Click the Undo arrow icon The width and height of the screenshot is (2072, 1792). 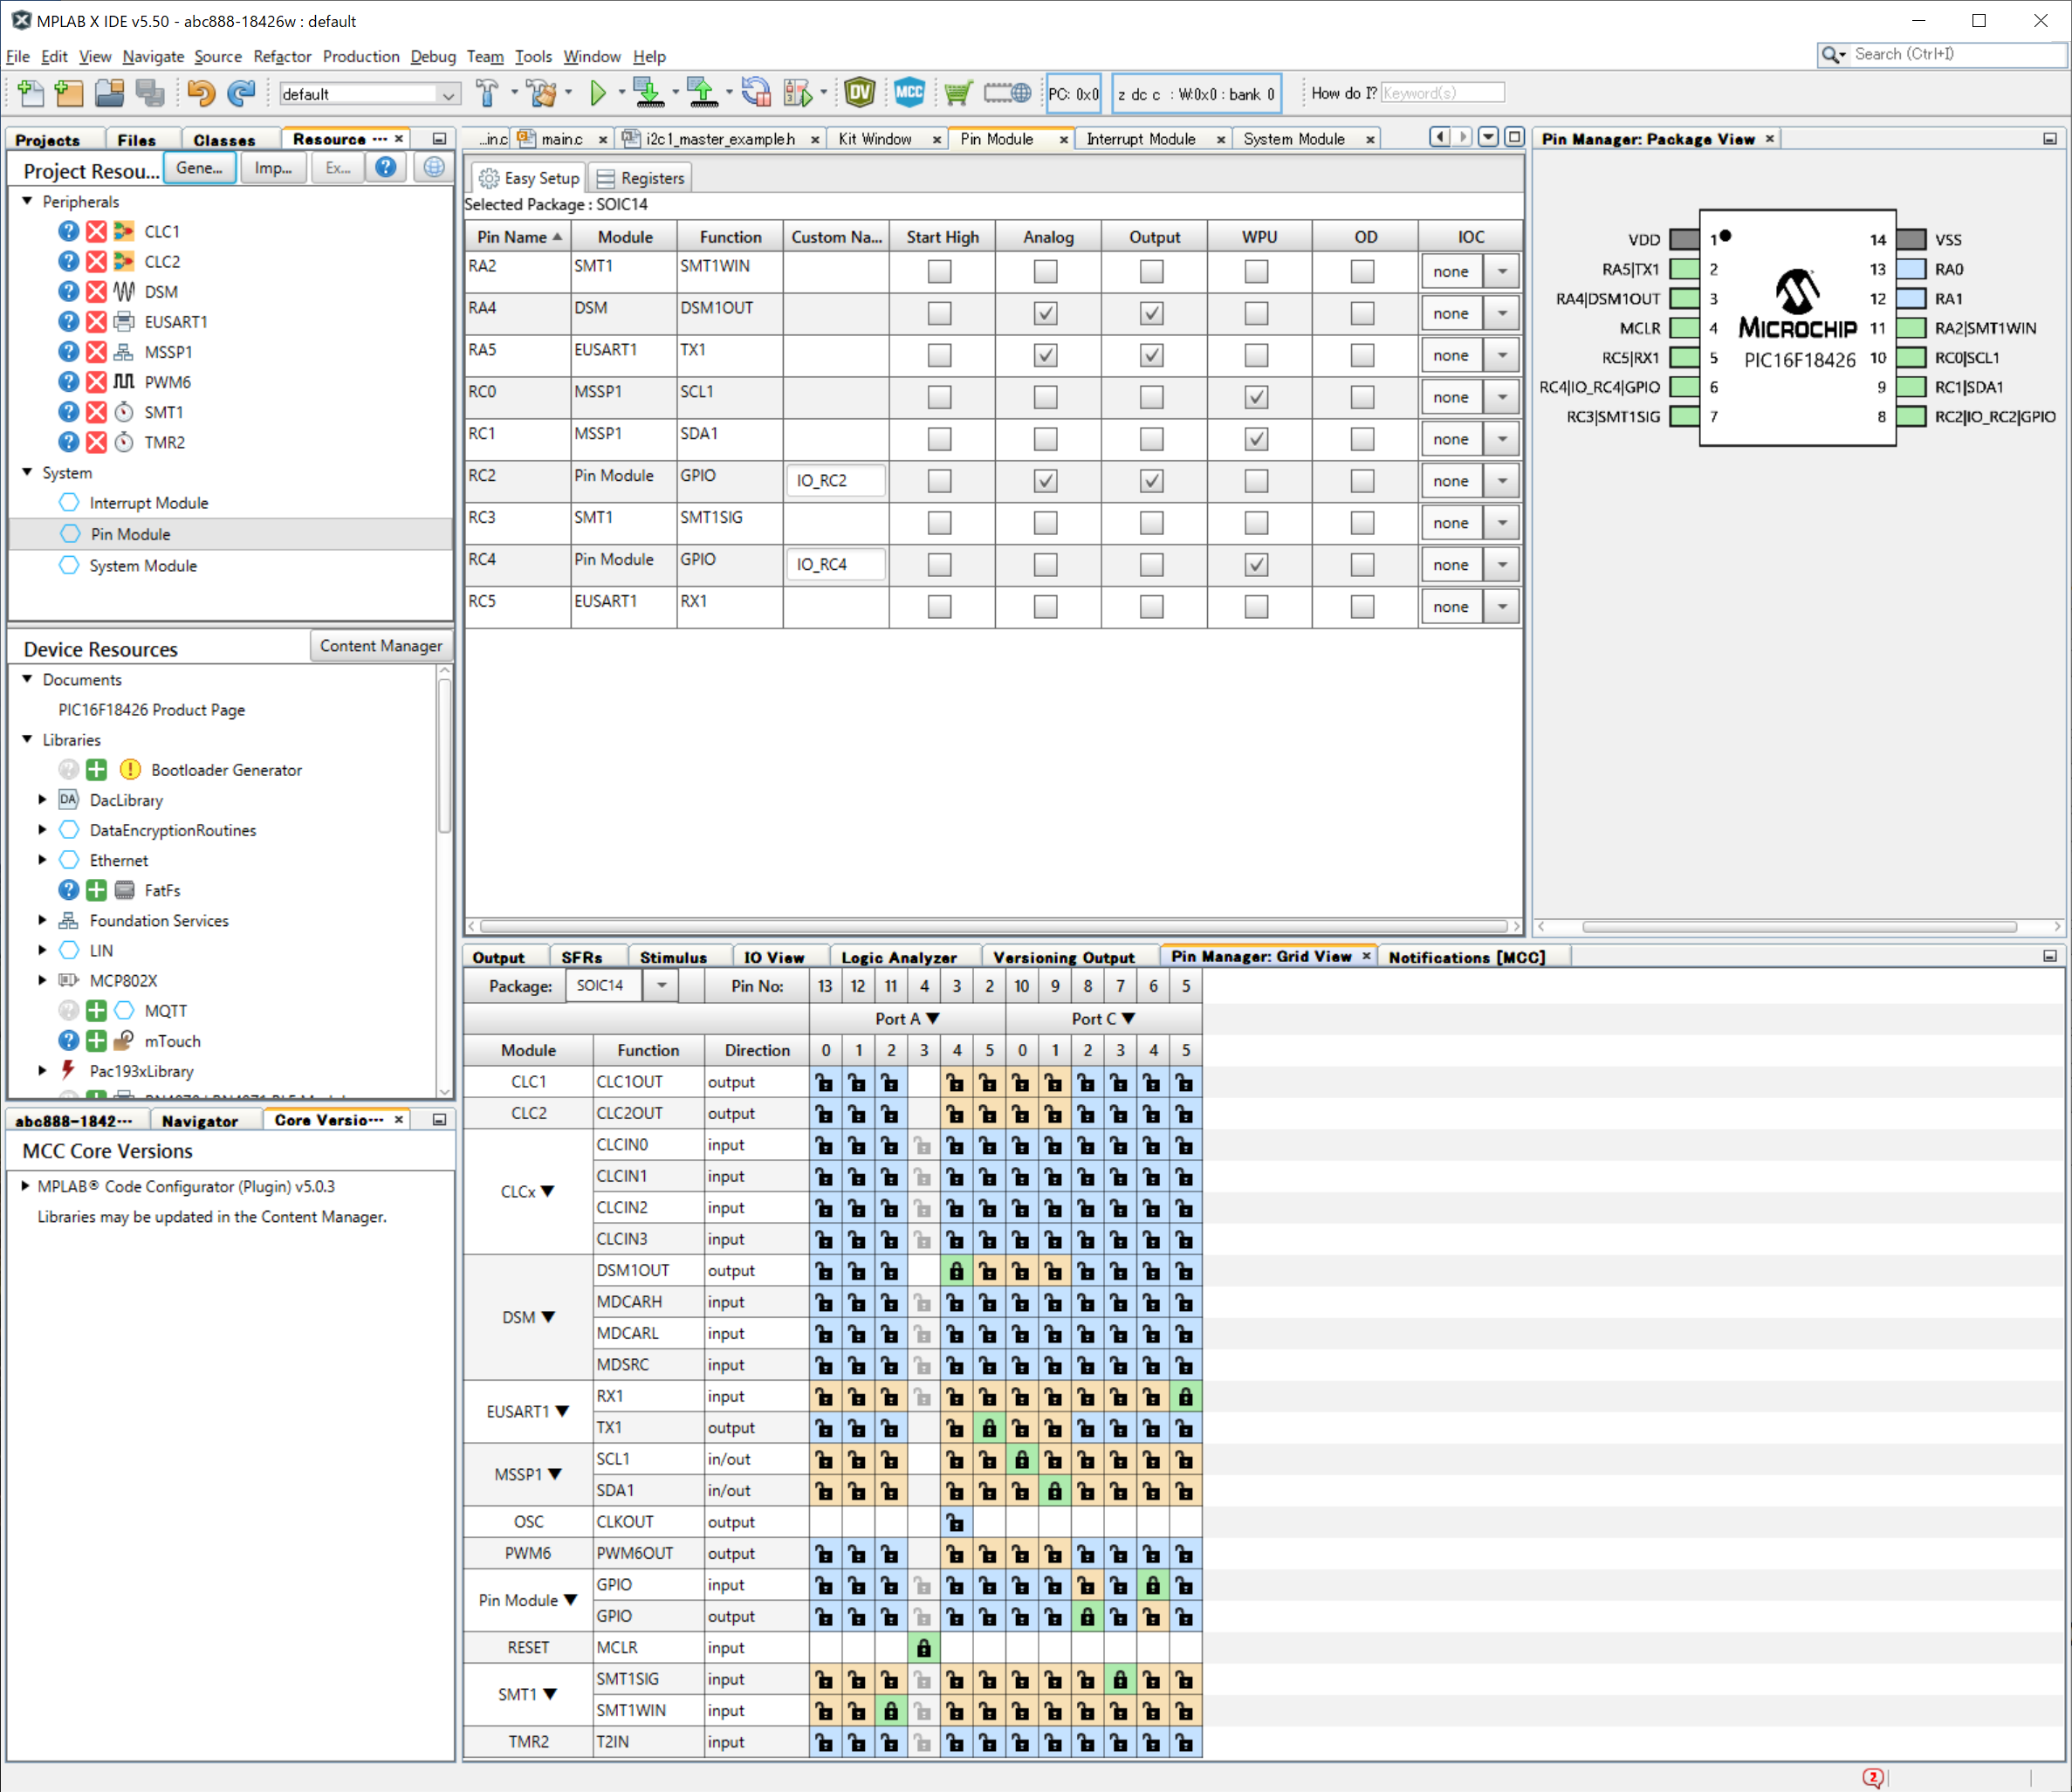click(201, 93)
